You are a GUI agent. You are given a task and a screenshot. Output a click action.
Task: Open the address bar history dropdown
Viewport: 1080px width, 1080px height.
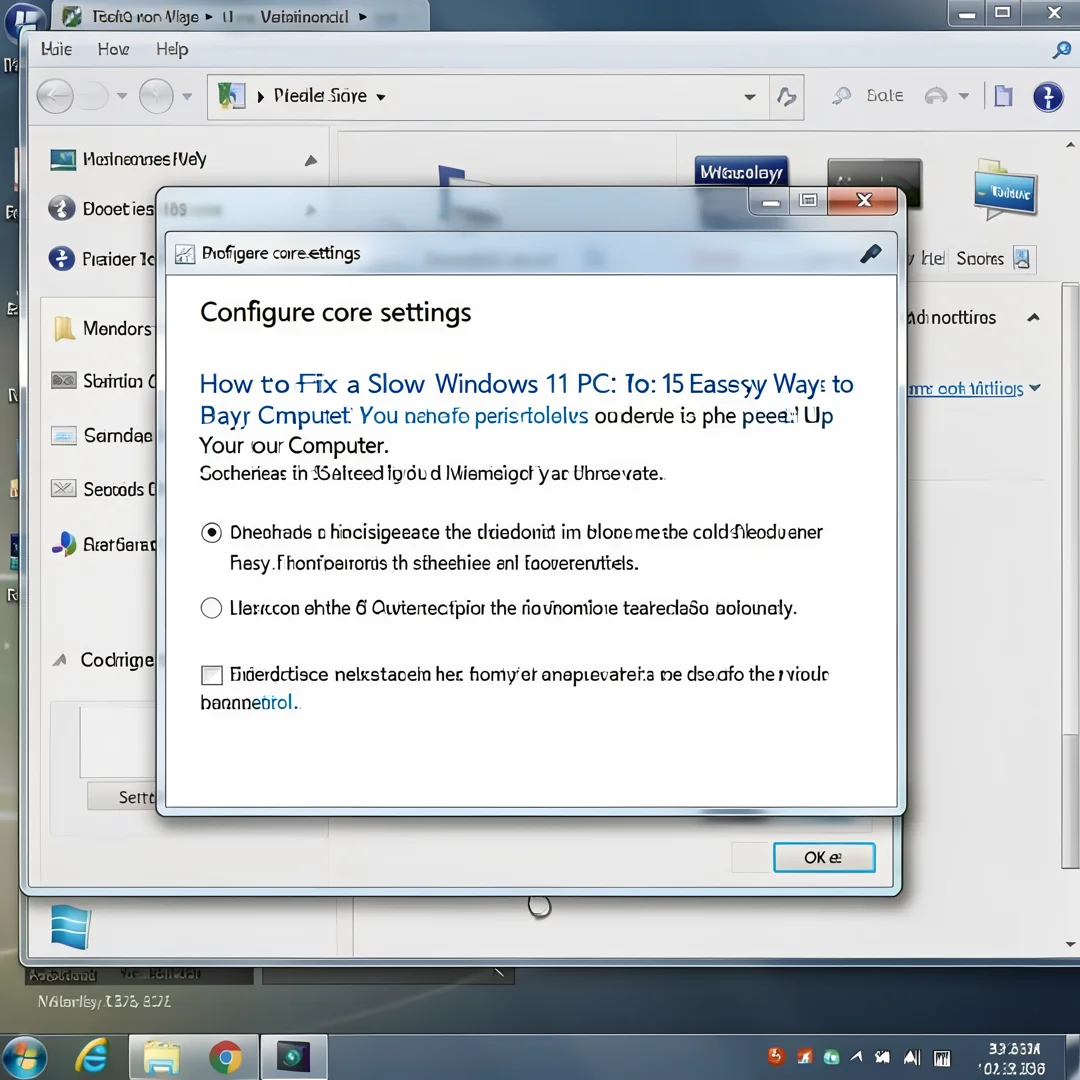click(750, 97)
